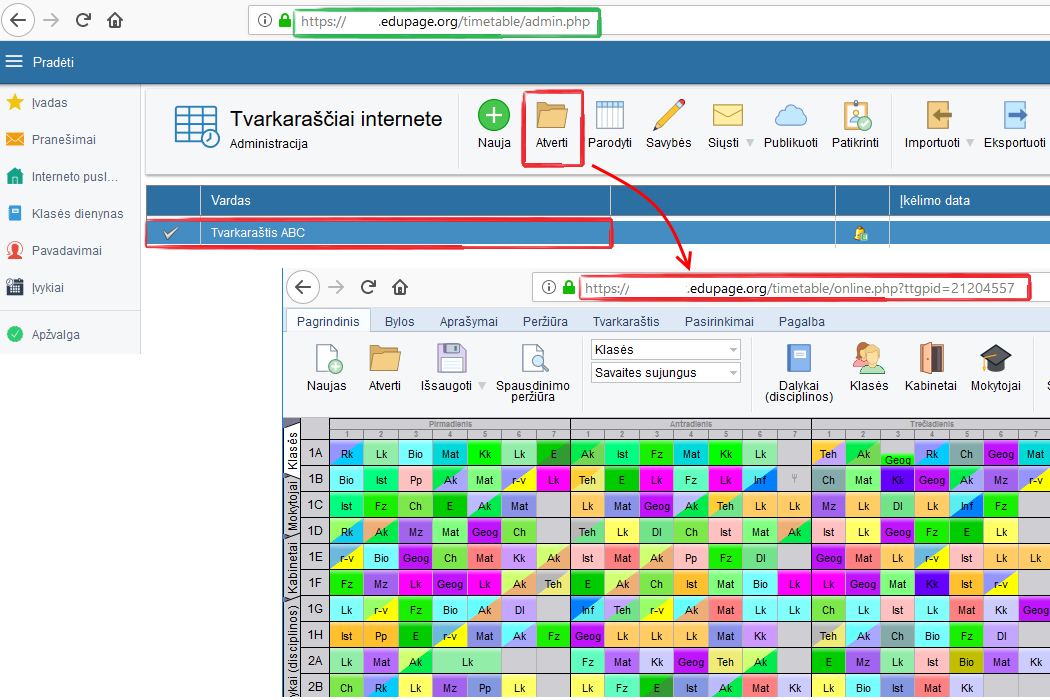Click the Išsaugoti floppy disk icon
1050x700 pixels.
[x=453, y=358]
